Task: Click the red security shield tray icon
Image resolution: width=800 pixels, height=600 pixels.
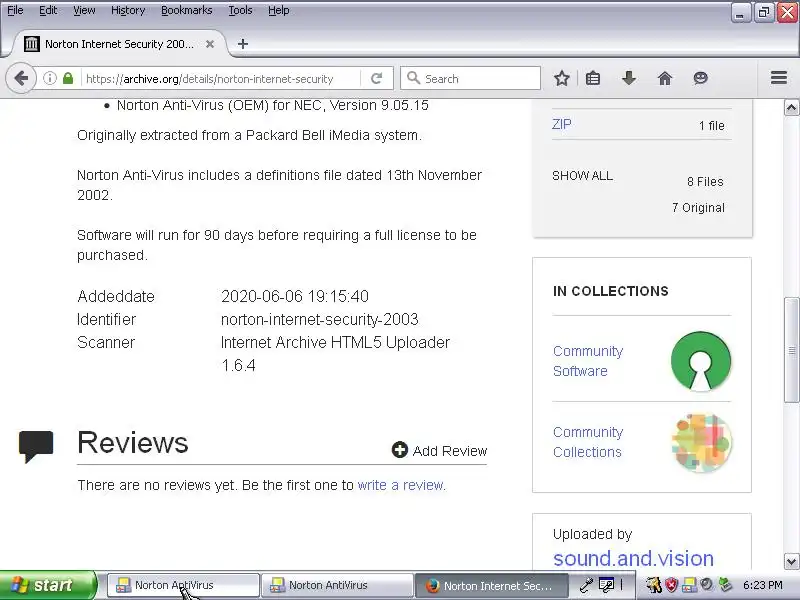Action: (671, 585)
